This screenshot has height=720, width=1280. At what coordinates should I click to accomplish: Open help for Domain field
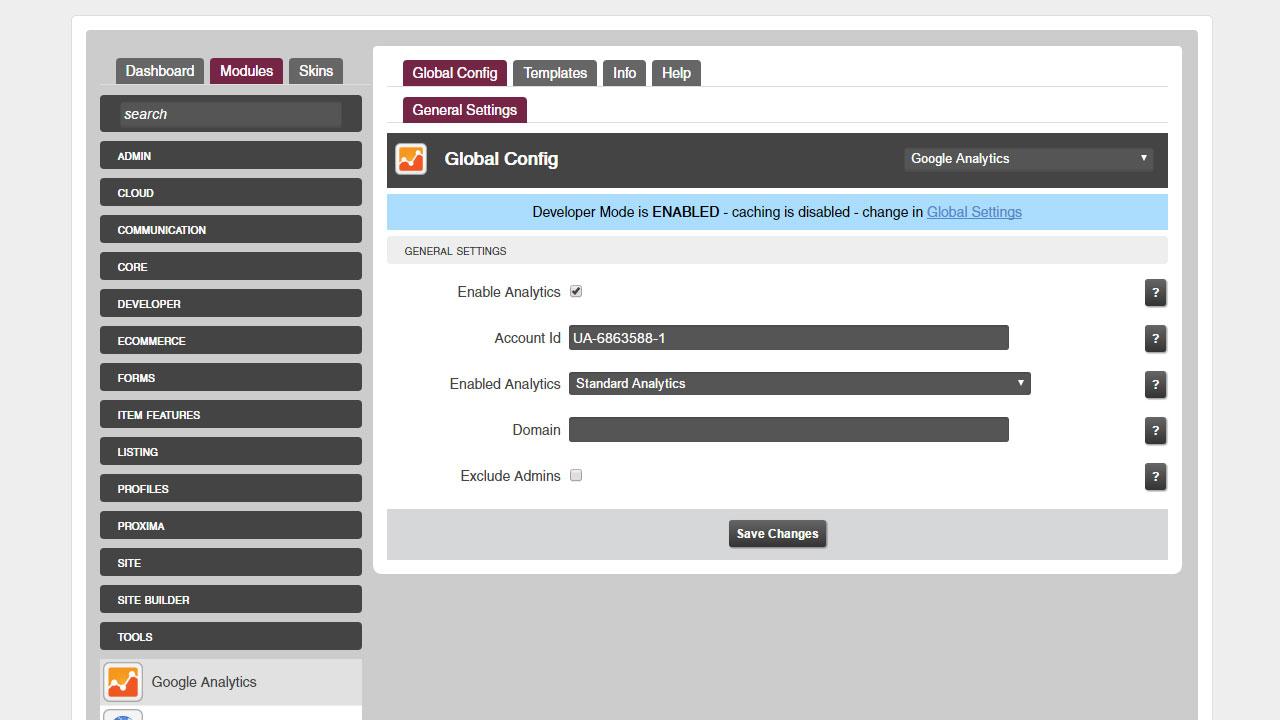coord(1155,430)
